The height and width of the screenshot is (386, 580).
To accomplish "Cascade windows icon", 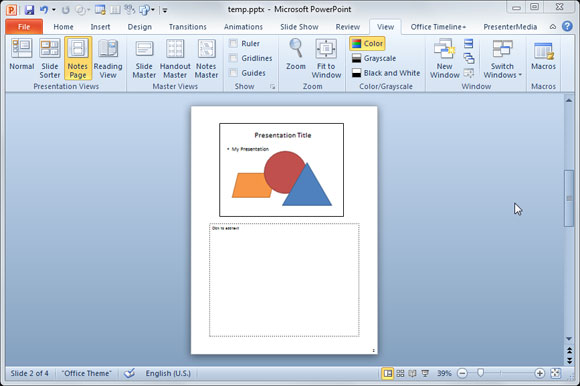I will 469,58.
